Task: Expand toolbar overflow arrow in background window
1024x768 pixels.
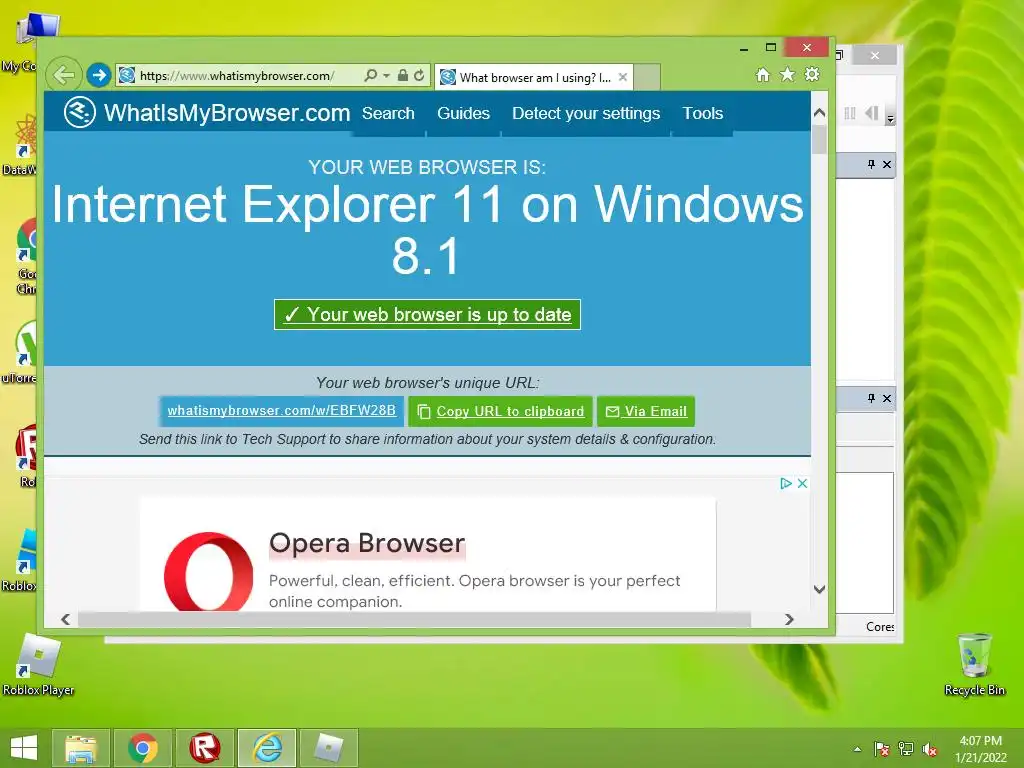Action: click(x=890, y=119)
